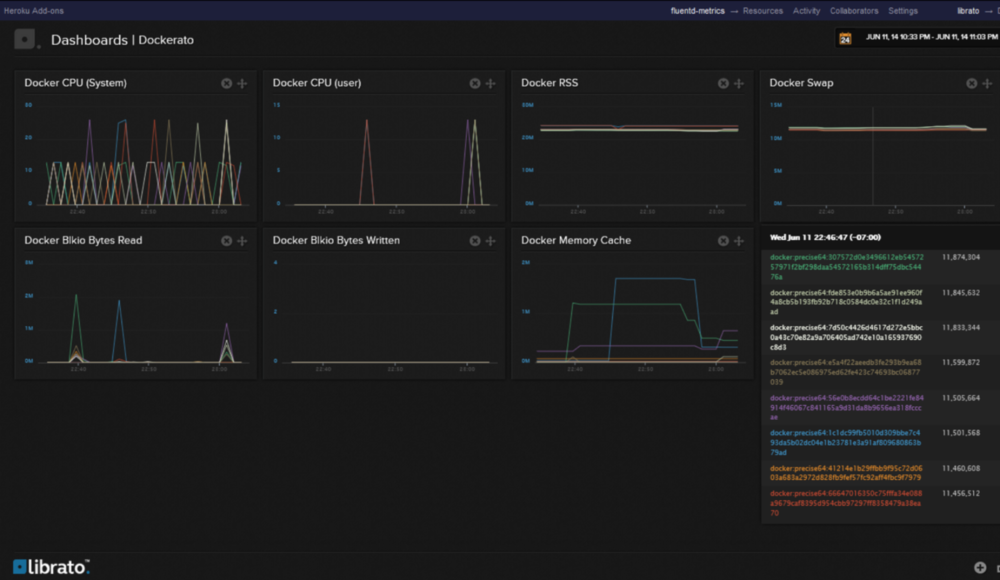The height and width of the screenshot is (580, 1000).
Task: Go to Settings tab
Action: pyautogui.click(x=903, y=11)
